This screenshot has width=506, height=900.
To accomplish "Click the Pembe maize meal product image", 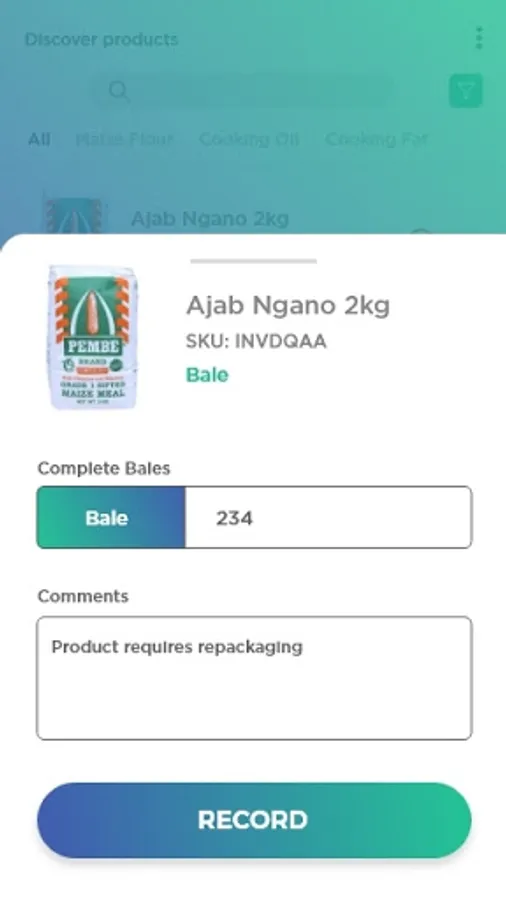I will tap(92, 338).
